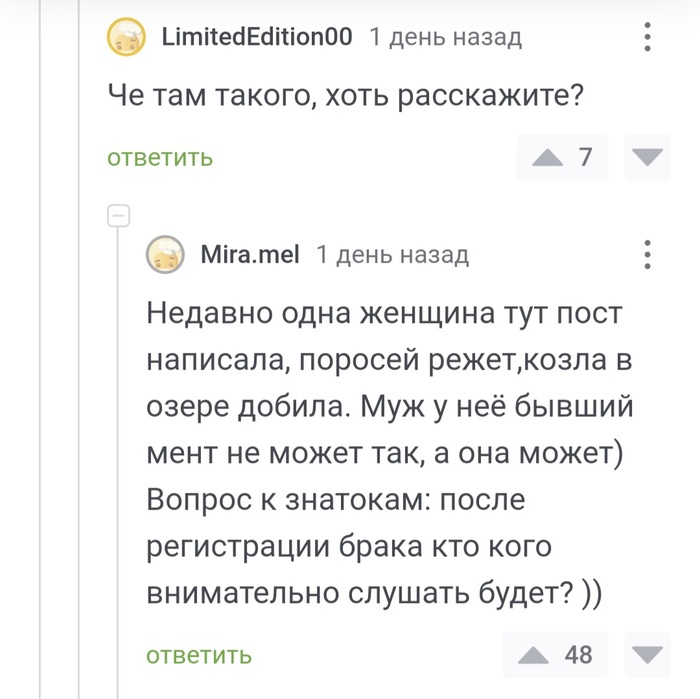Downvote LimitedEdition00's comment
Viewport: 700px width, 699px height.
[648, 158]
